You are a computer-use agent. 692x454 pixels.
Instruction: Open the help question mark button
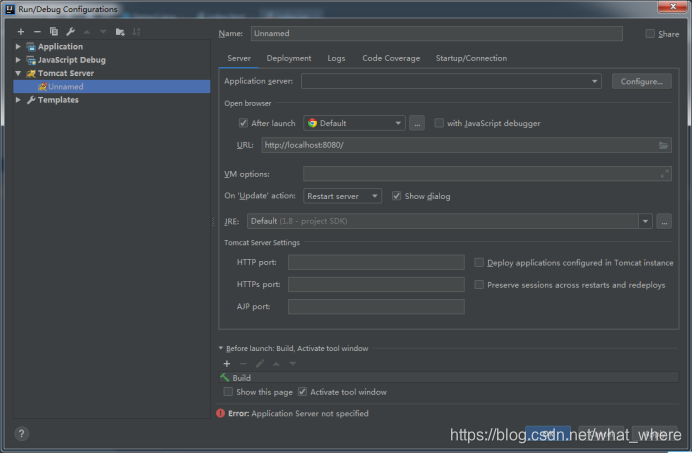[22, 434]
